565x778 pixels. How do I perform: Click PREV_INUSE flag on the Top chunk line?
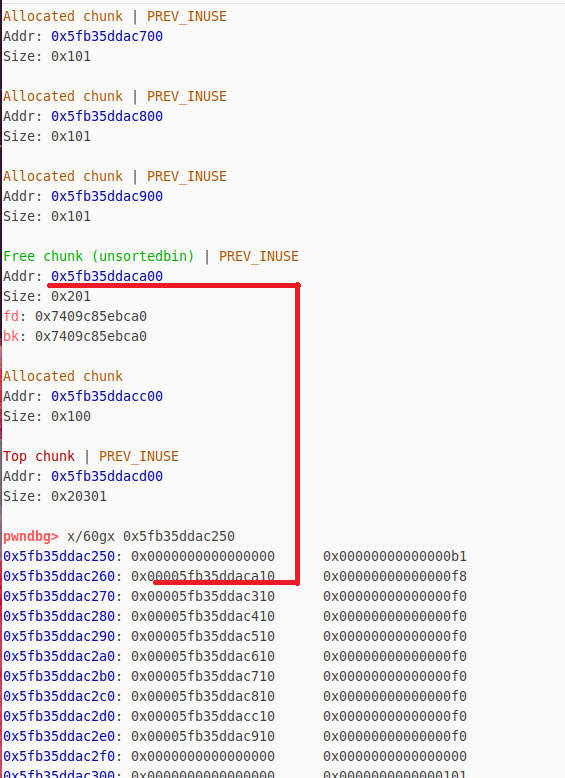click(139, 456)
